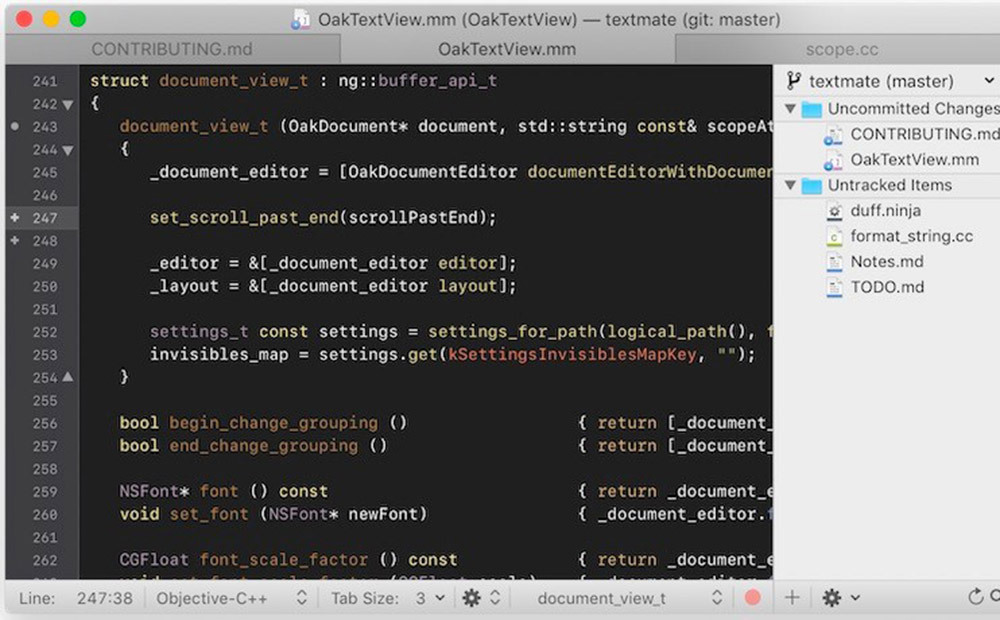Open the Objective-C++ language dropdown
1000x620 pixels.
[232, 598]
